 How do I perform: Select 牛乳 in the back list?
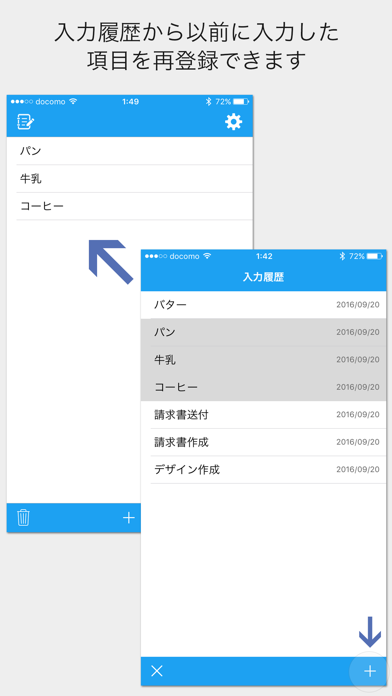click(130, 178)
